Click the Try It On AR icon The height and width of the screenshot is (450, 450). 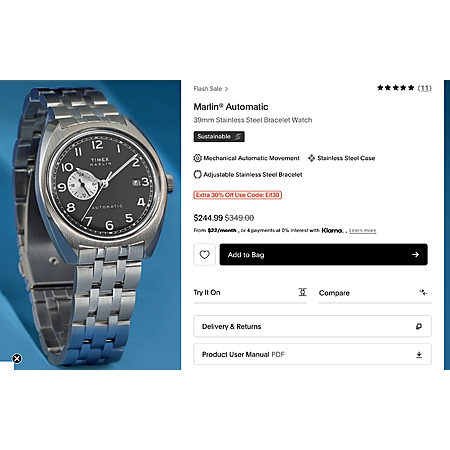click(302, 292)
